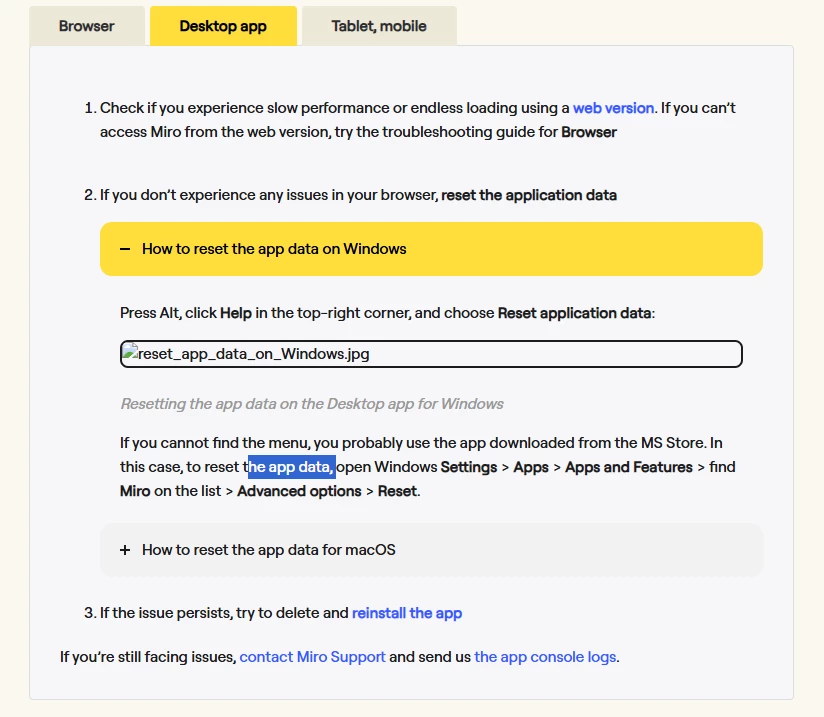The height and width of the screenshot is (717, 824).
Task: Click the bold 'Miro' before 'on the list'
Action: (x=135, y=491)
